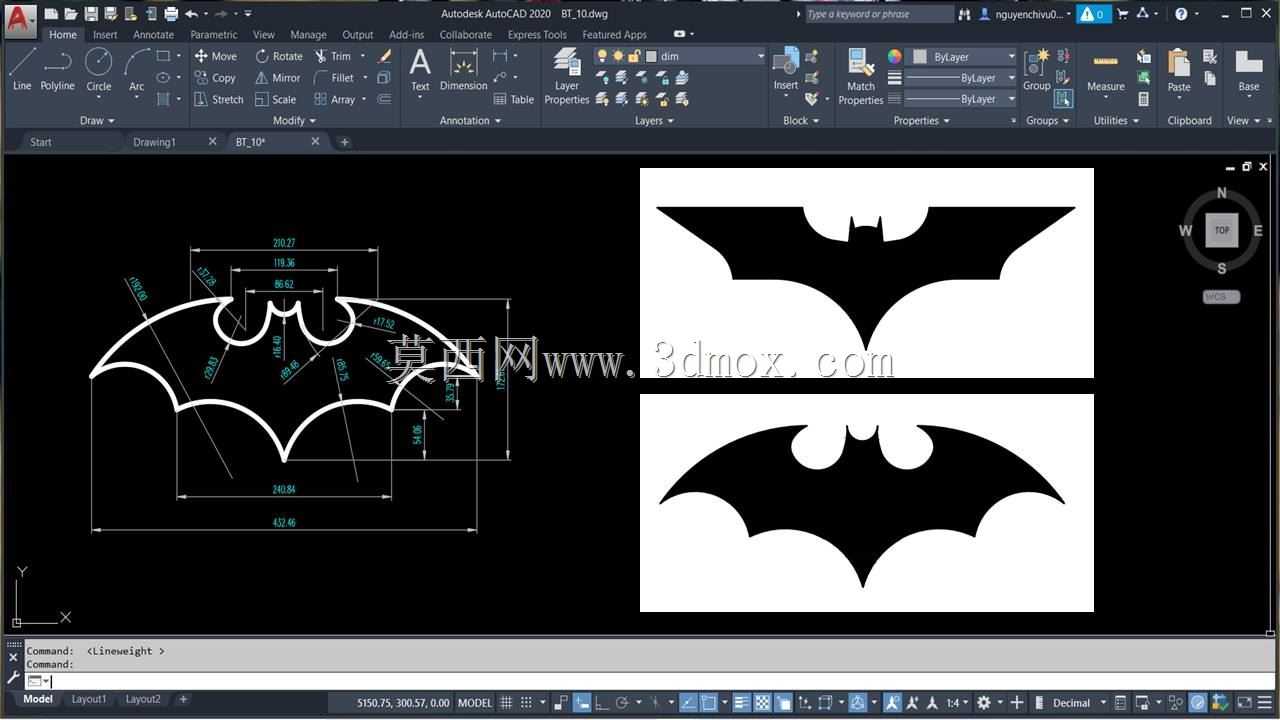This screenshot has width=1280, height=720.
Task: Click the Insert block button
Action: click(786, 70)
